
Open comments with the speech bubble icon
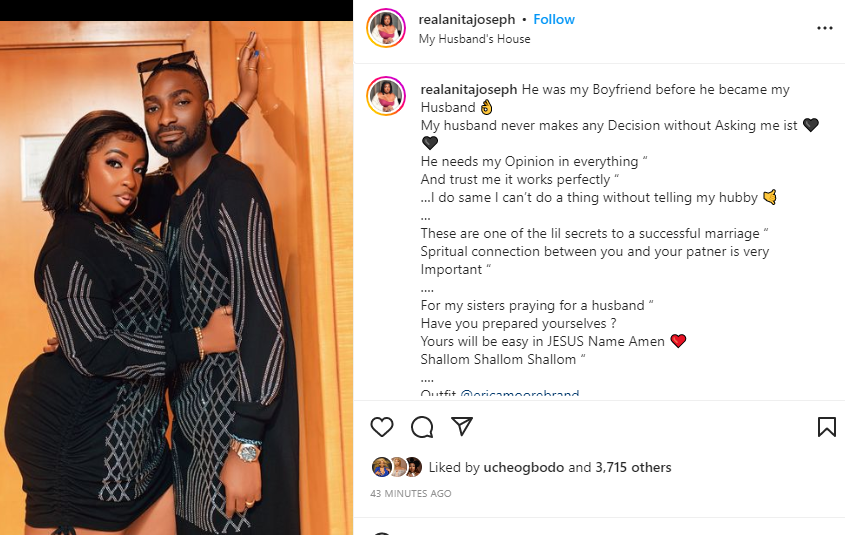click(x=422, y=427)
